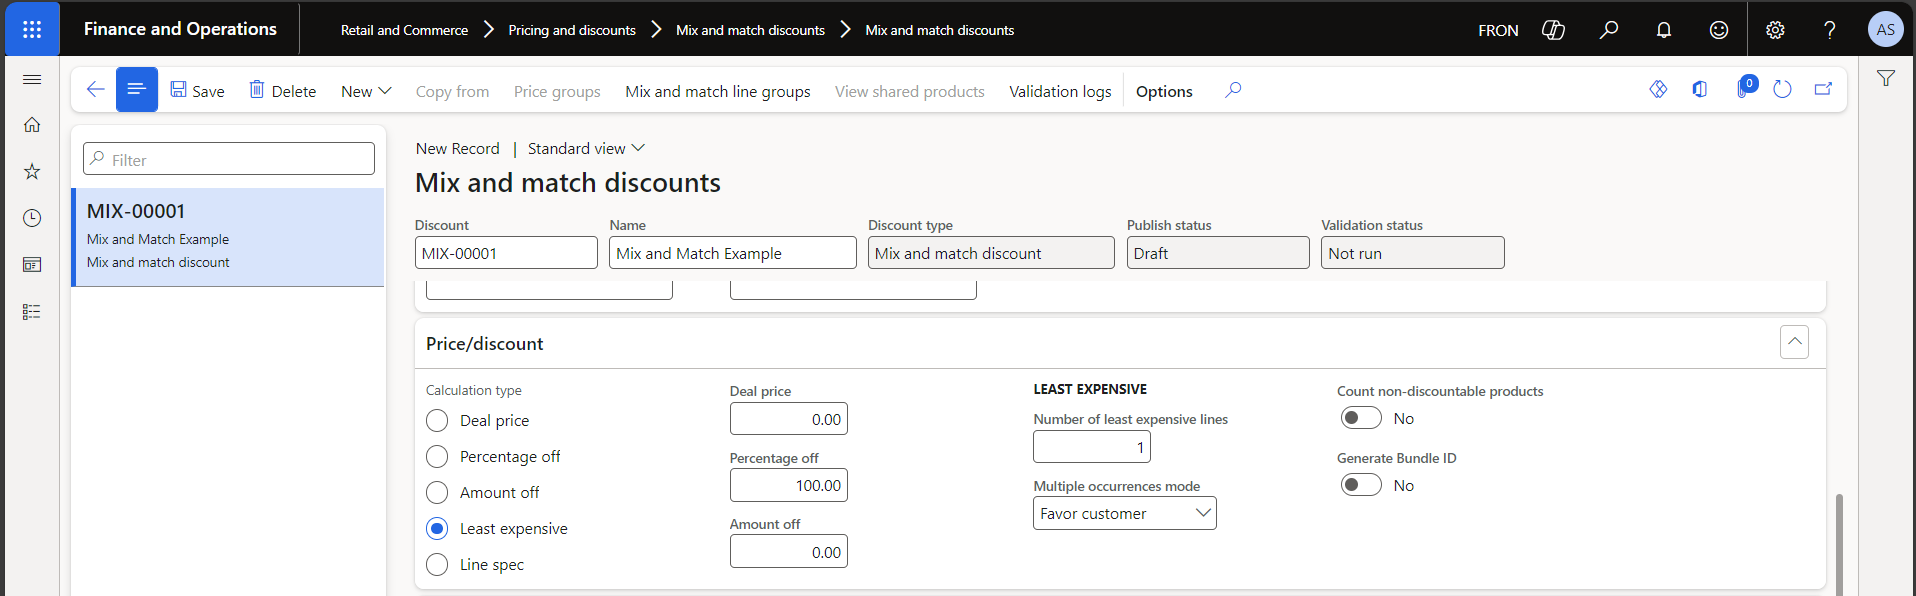Click the Percentage off input field
The width and height of the screenshot is (1916, 596).
[x=788, y=486]
